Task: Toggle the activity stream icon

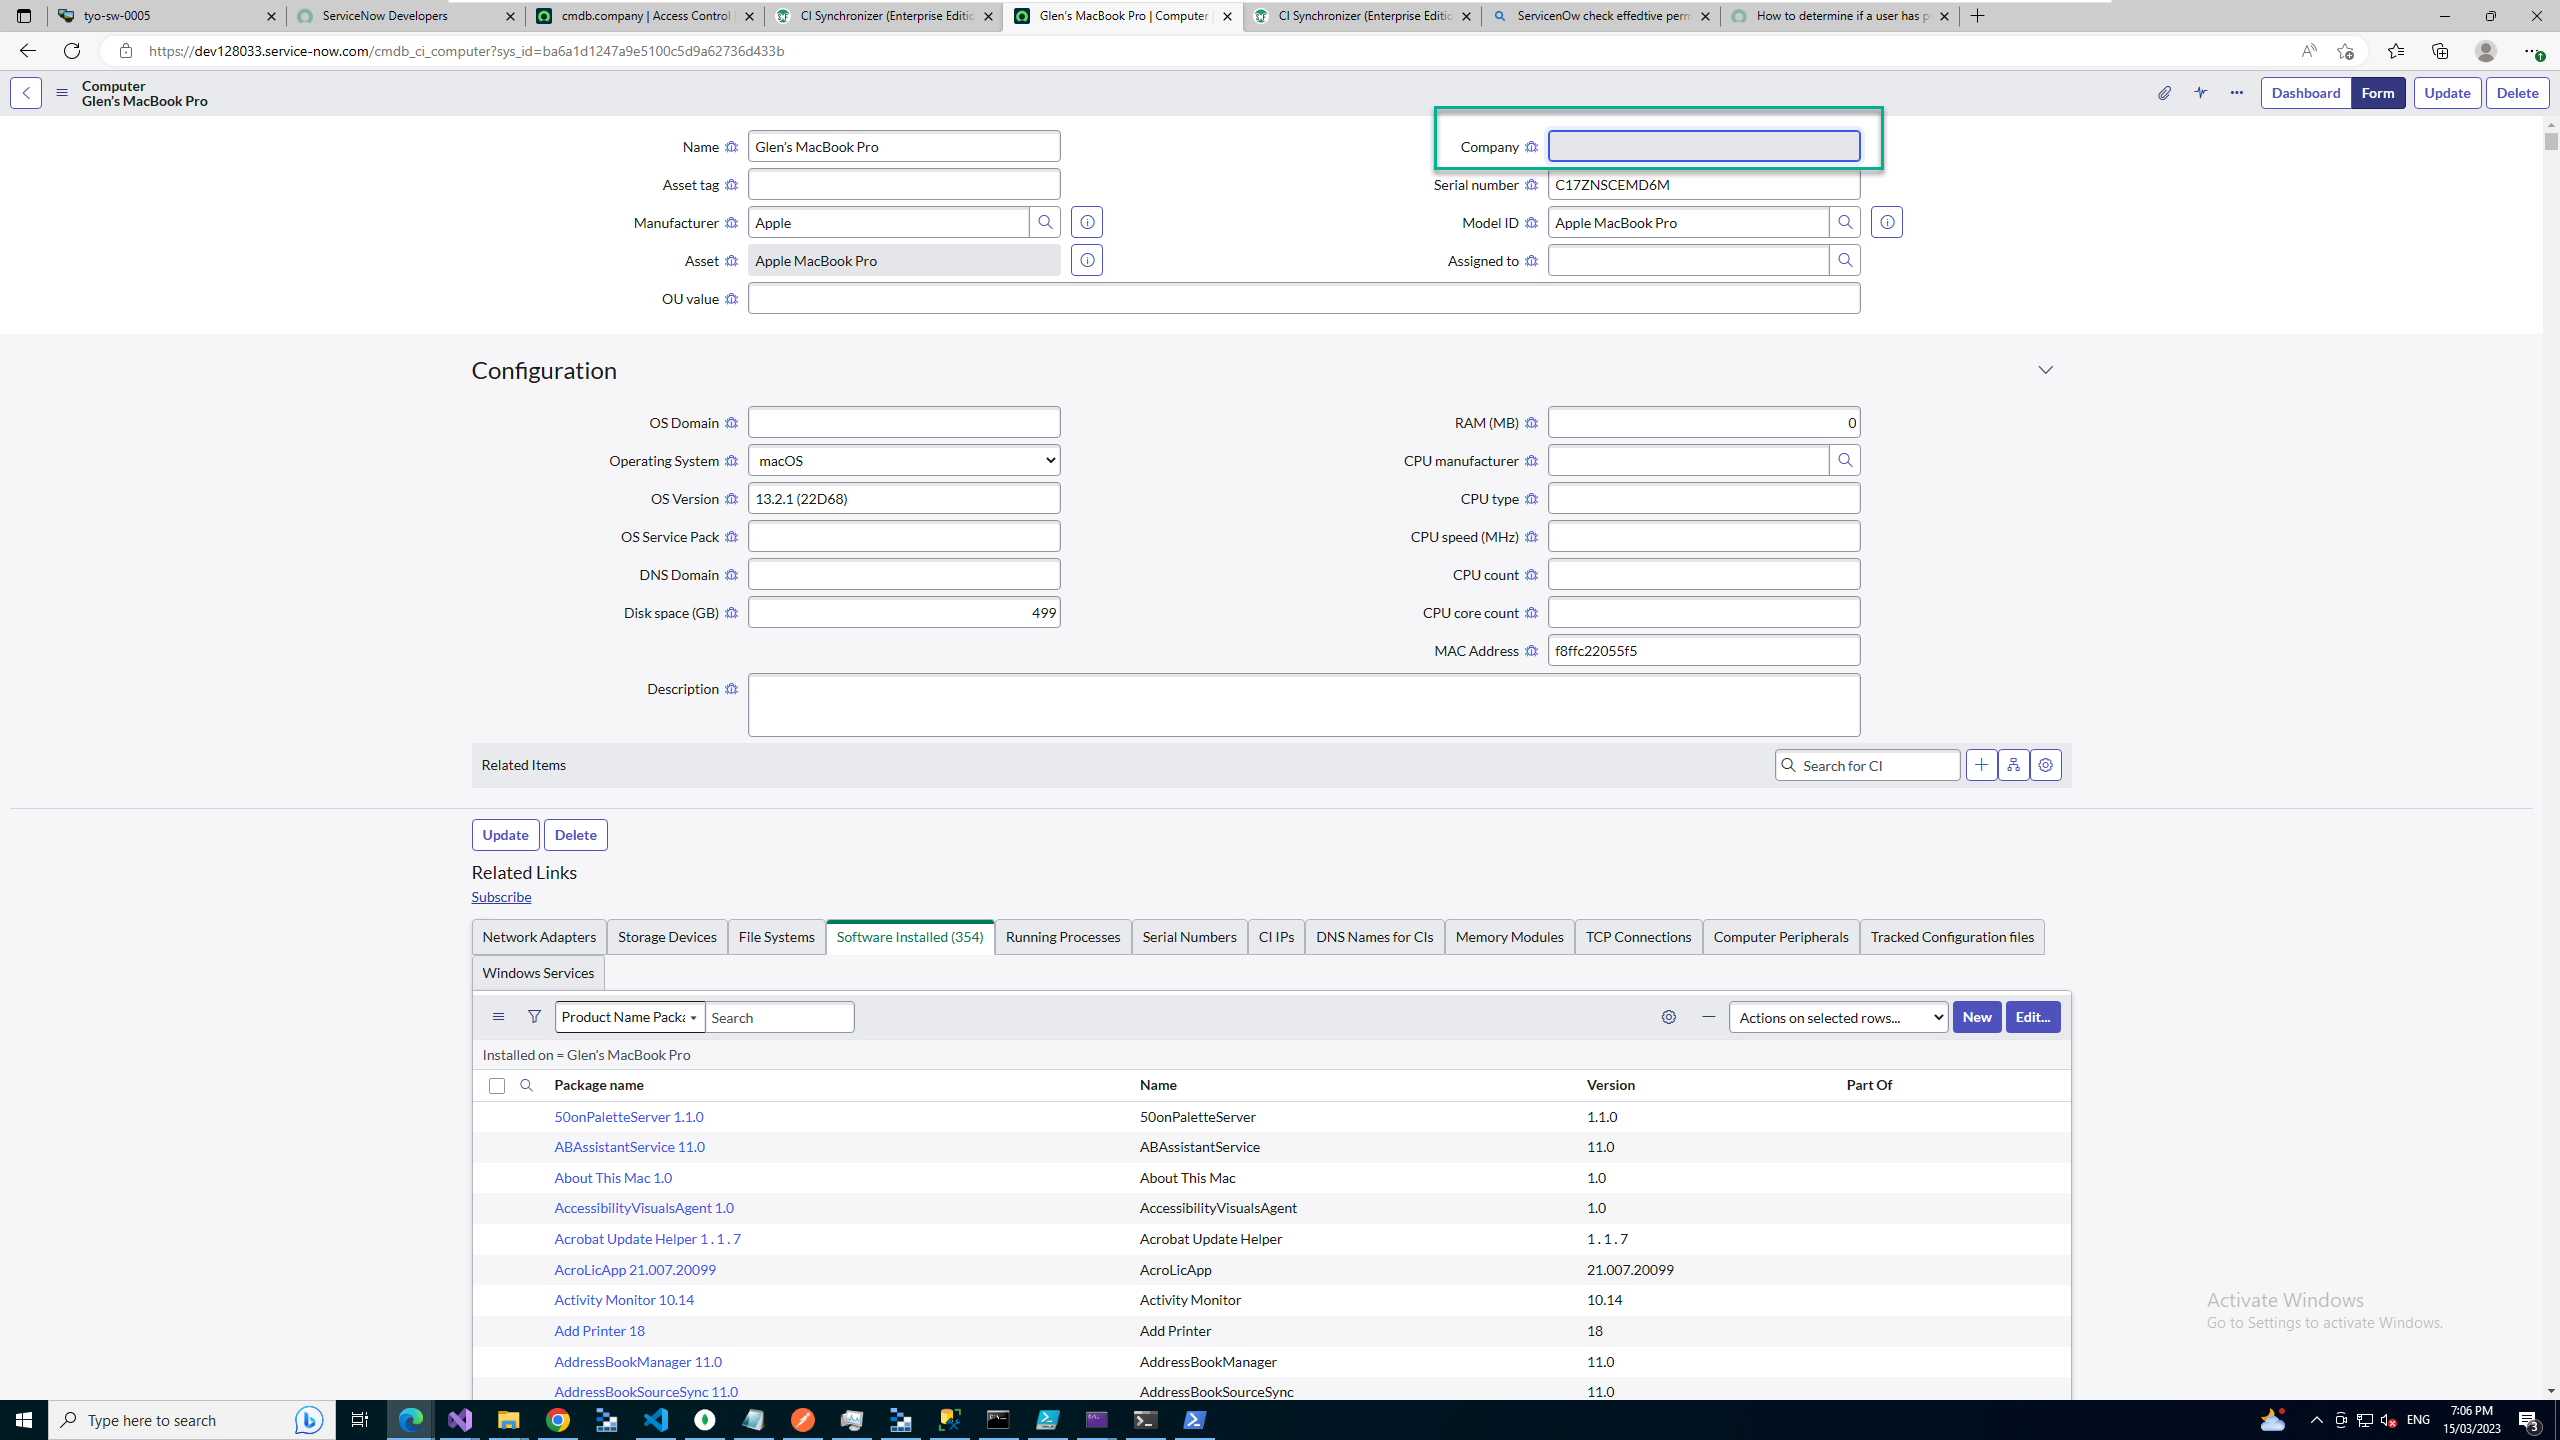Action: coord(2201,93)
